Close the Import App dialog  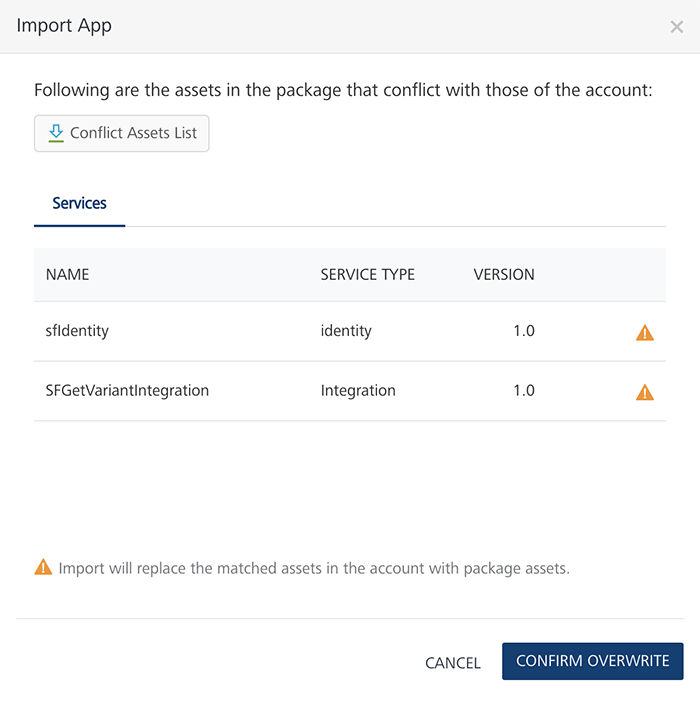click(677, 27)
